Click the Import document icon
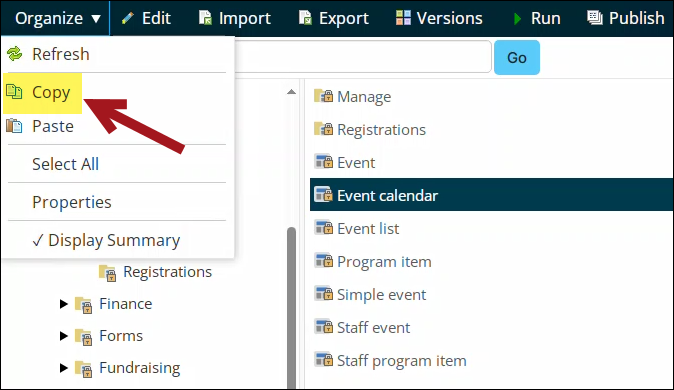 [205, 18]
